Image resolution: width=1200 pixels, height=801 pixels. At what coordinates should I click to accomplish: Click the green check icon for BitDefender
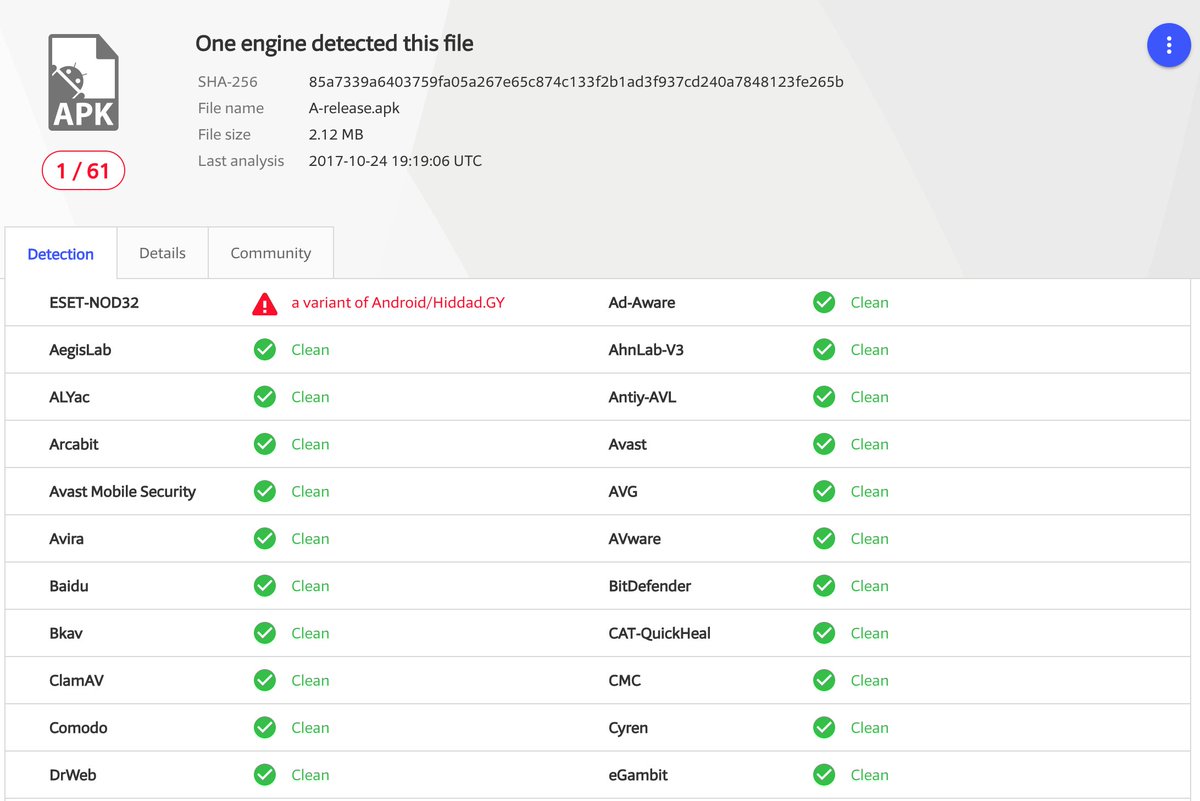point(824,586)
